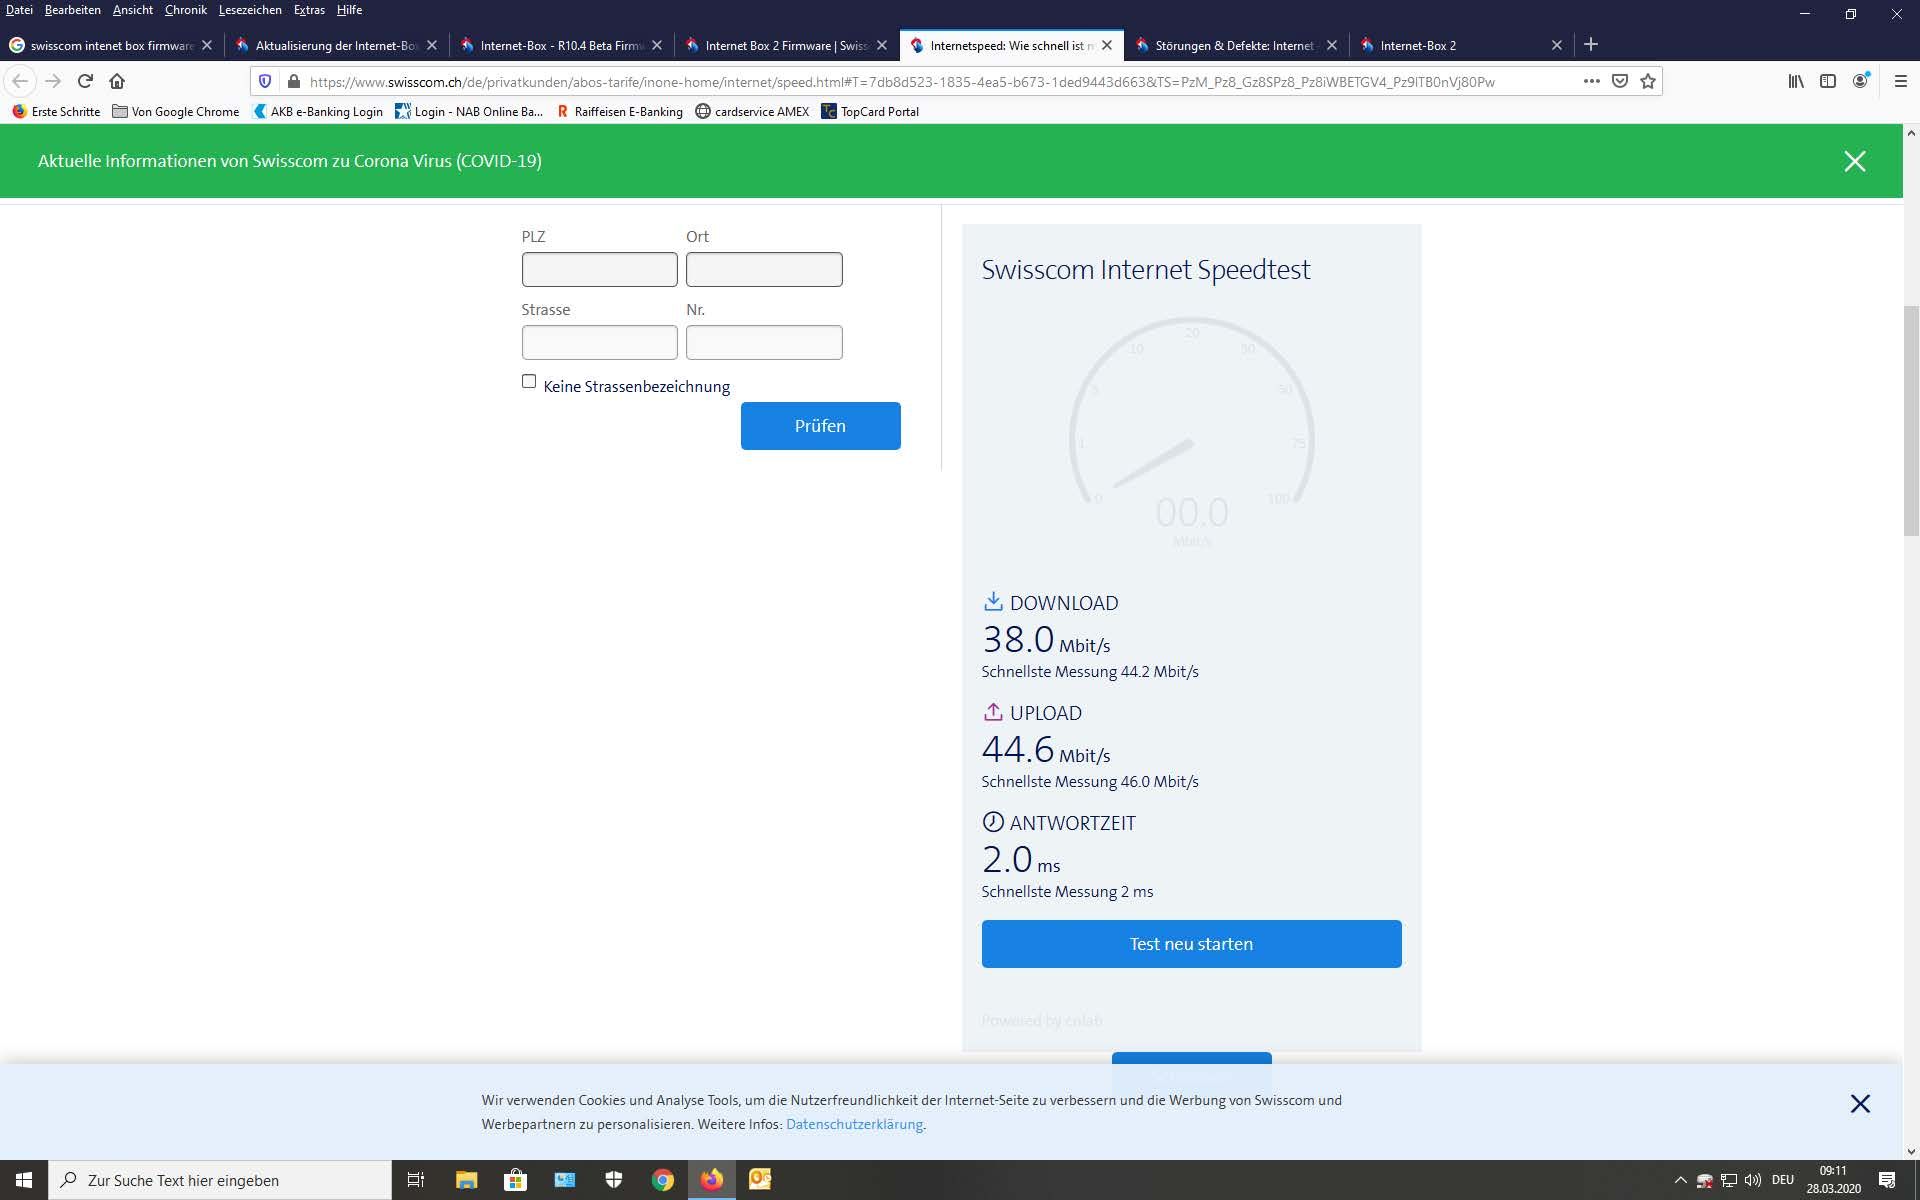Open 'TopCard Portal' bookmark
This screenshot has width=1920, height=1200.
point(870,111)
